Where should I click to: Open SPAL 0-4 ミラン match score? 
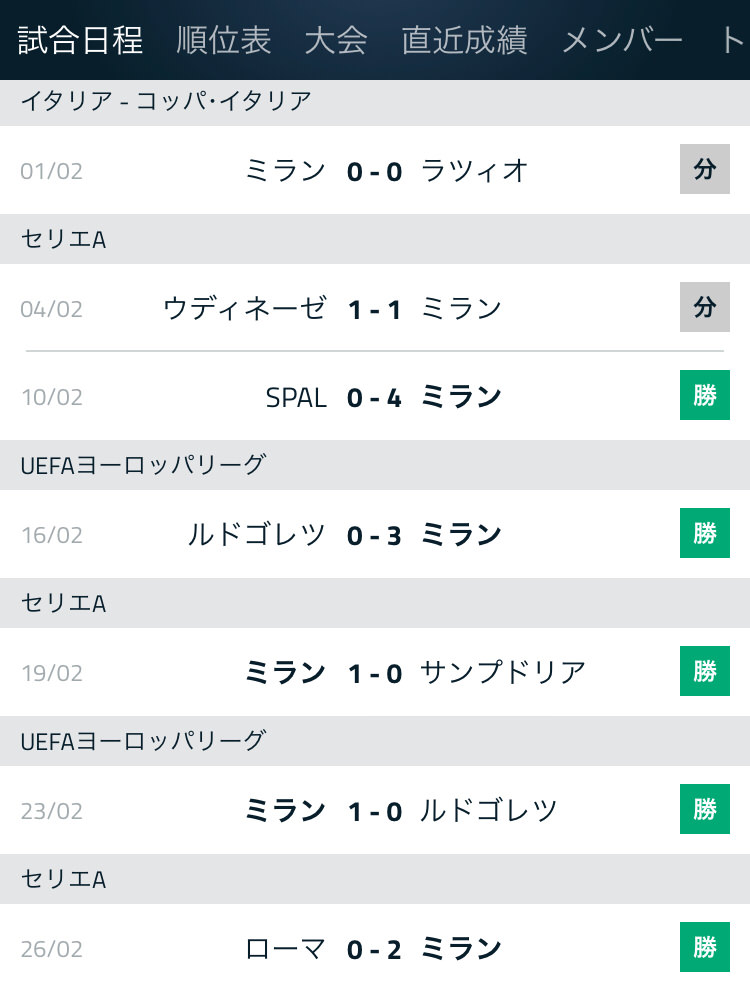tap(375, 398)
